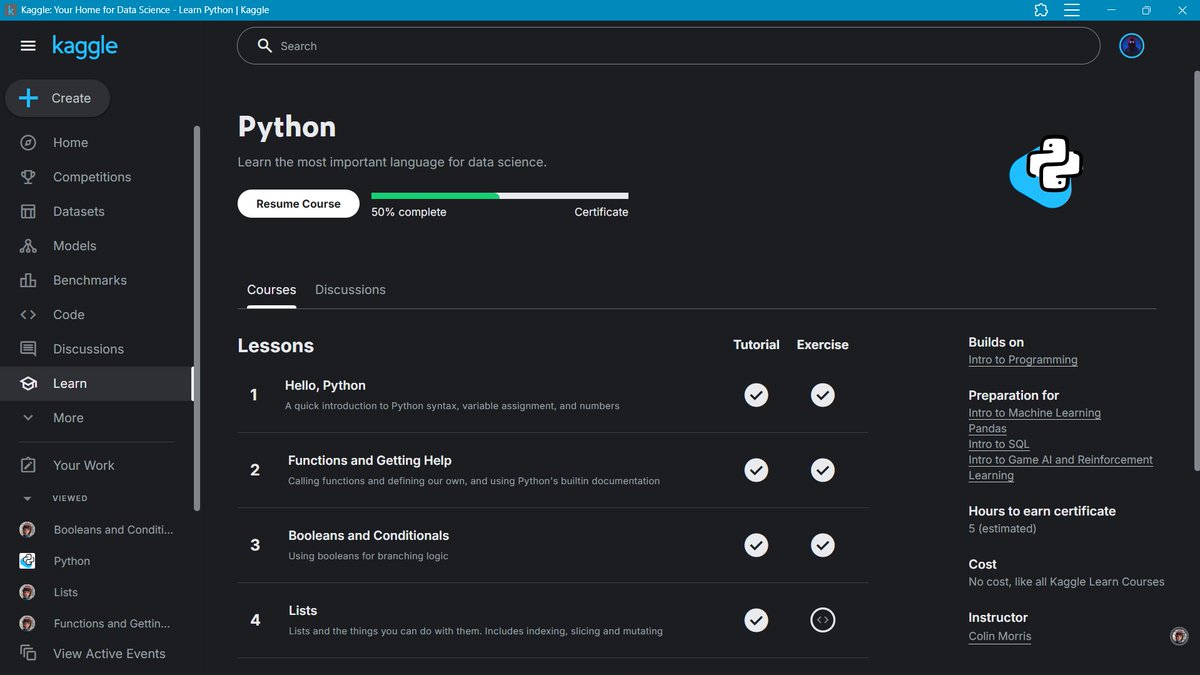
Task: Open the Booleans and Conditionals lesson title
Action: click(x=369, y=536)
